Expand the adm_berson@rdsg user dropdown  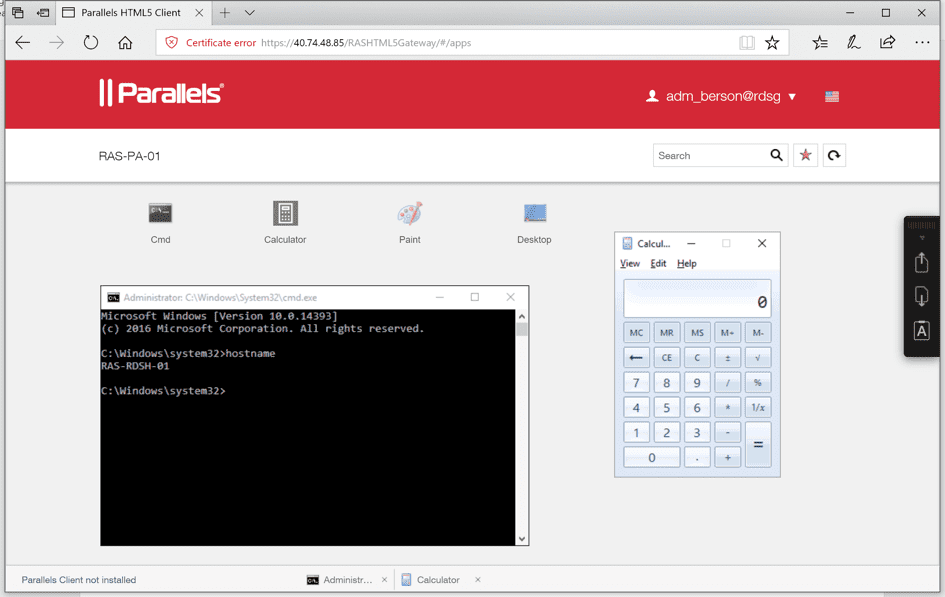pos(792,96)
